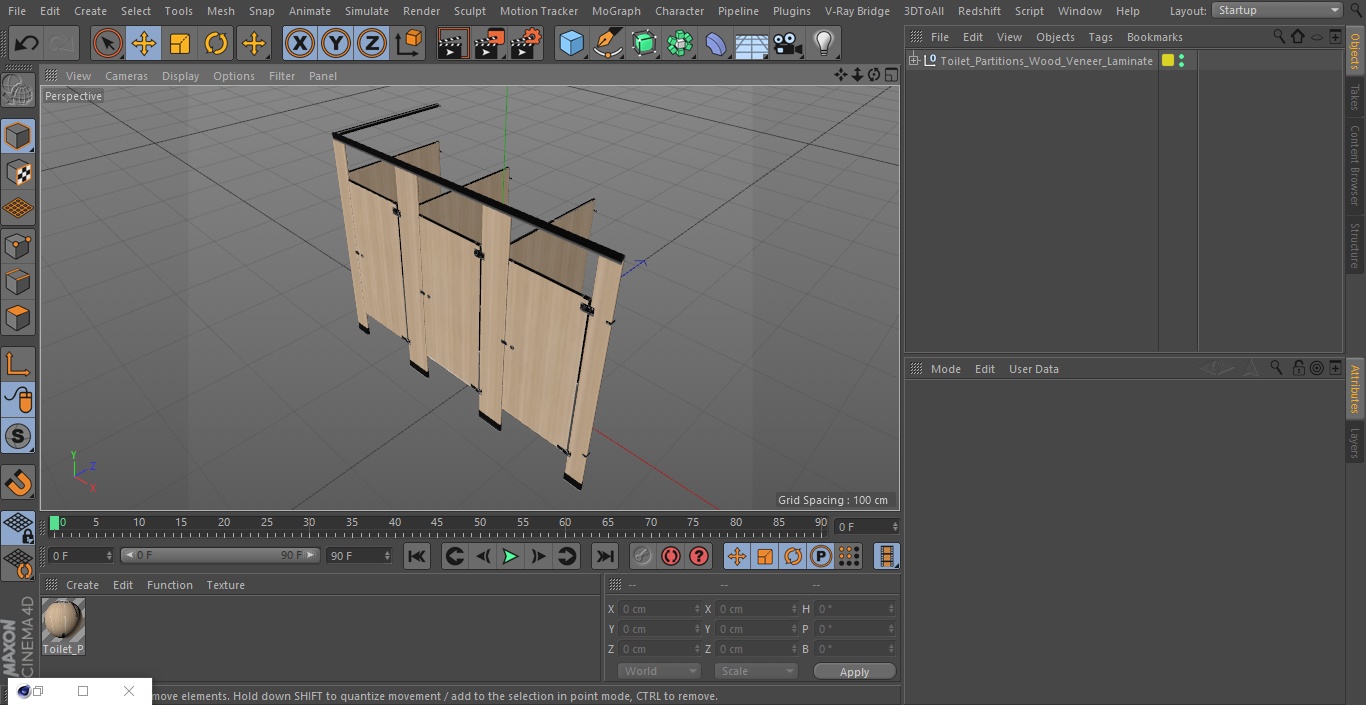The image size is (1366, 705).
Task: Toggle coordinate system icon
Action: click(x=409, y=44)
